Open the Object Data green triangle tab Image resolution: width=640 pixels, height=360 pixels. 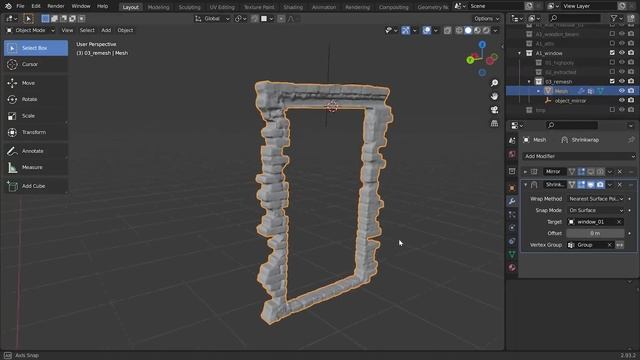(512, 254)
